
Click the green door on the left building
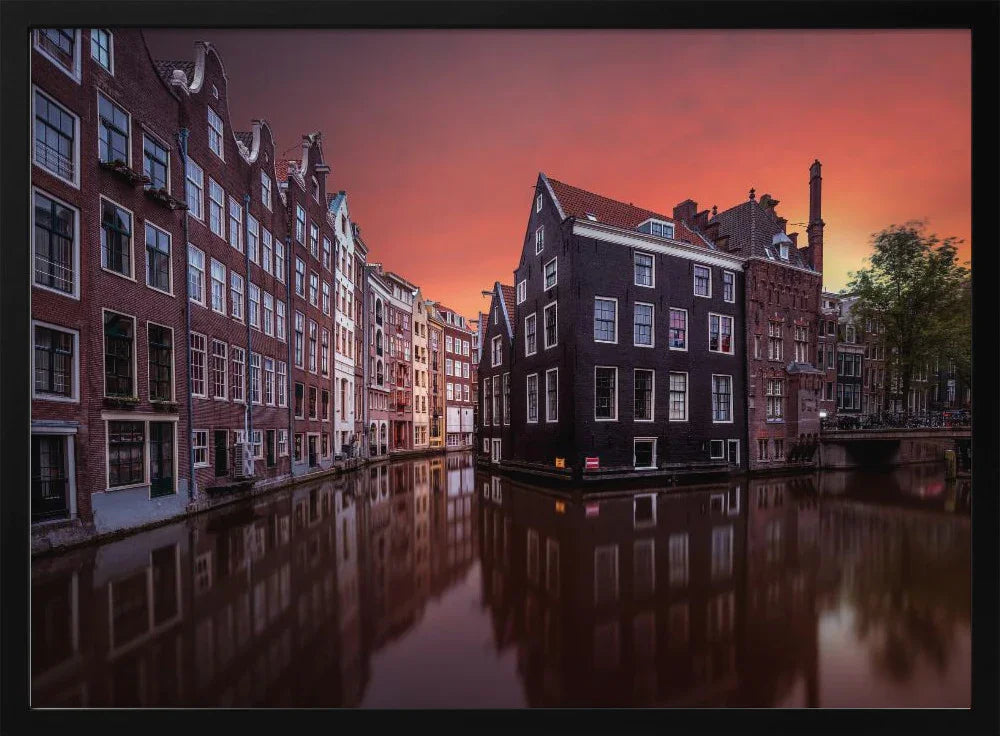point(161,459)
